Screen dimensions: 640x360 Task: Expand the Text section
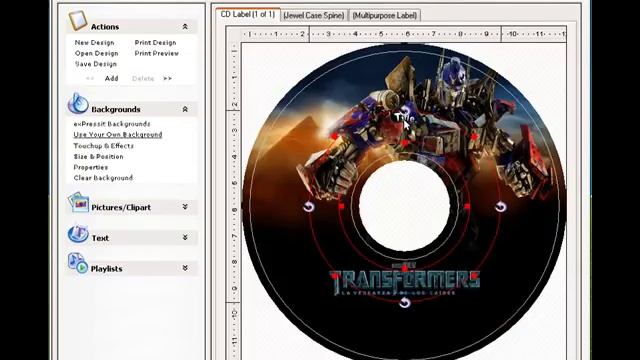point(185,237)
